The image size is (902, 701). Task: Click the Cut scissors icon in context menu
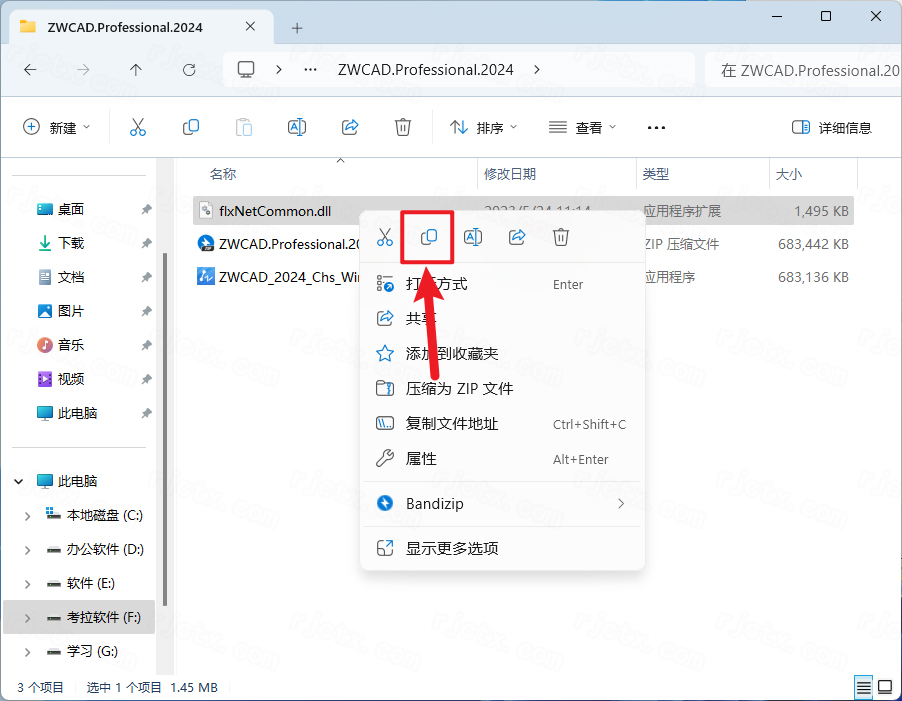384,237
